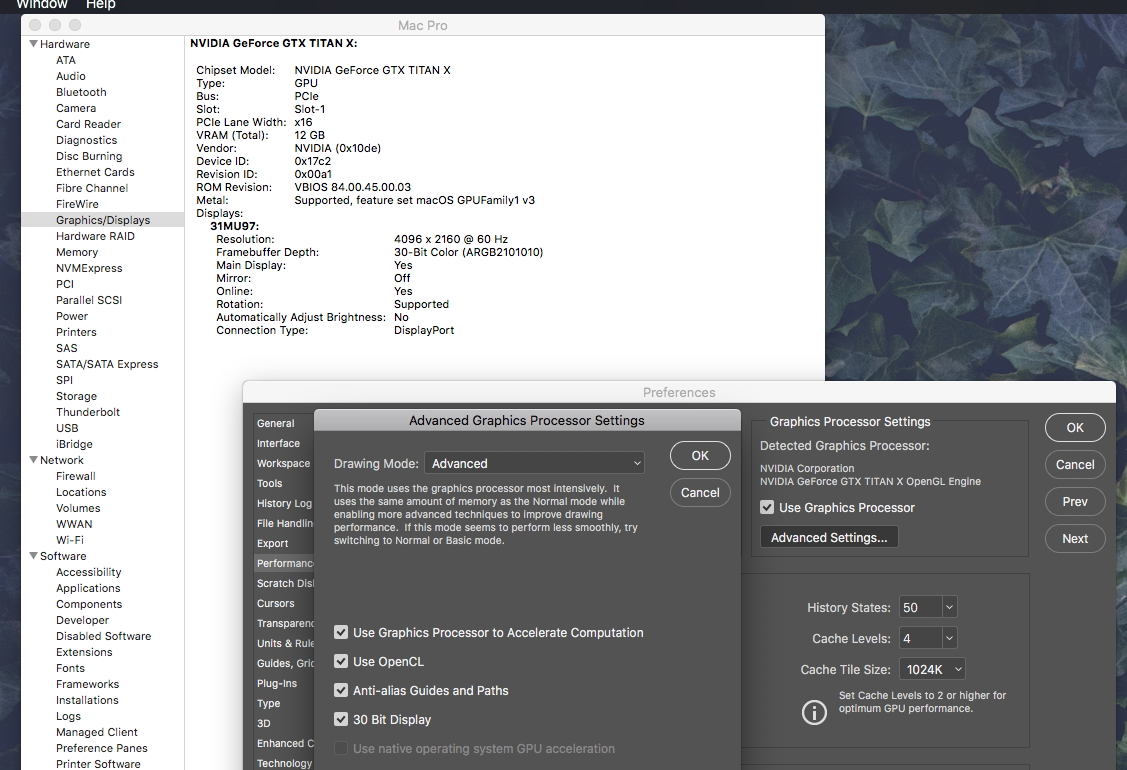Click the Cache Levels value field

(x=920, y=638)
